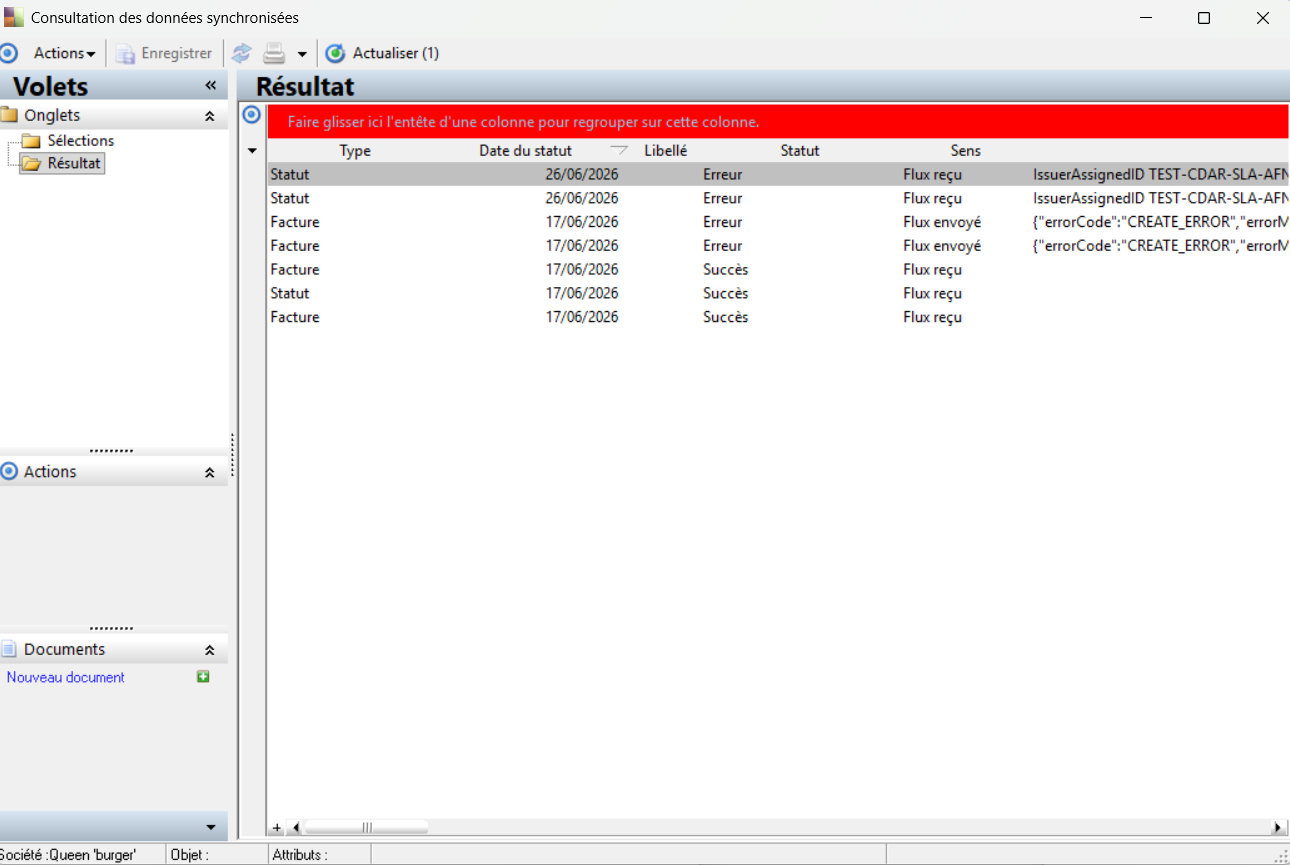Select the highlighted first Statut row
This screenshot has width=1290, height=865.
tap(777, 174)
